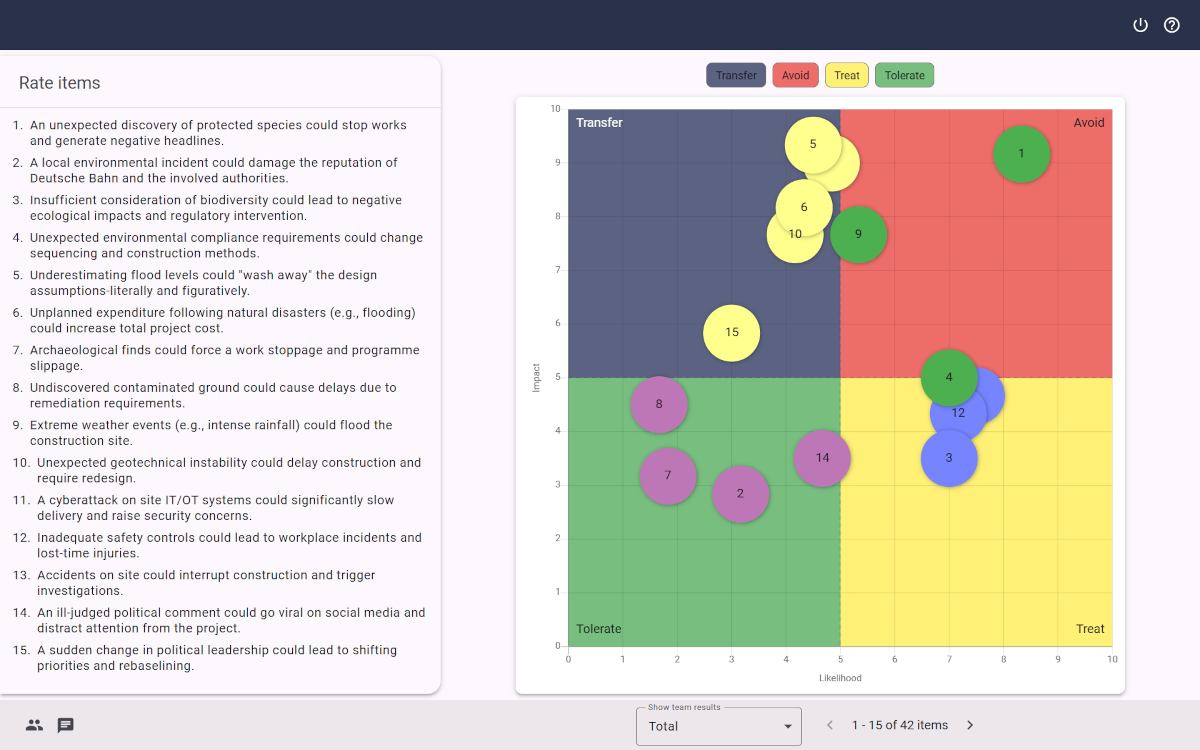Open the help icon

[x=1172, y=25]
